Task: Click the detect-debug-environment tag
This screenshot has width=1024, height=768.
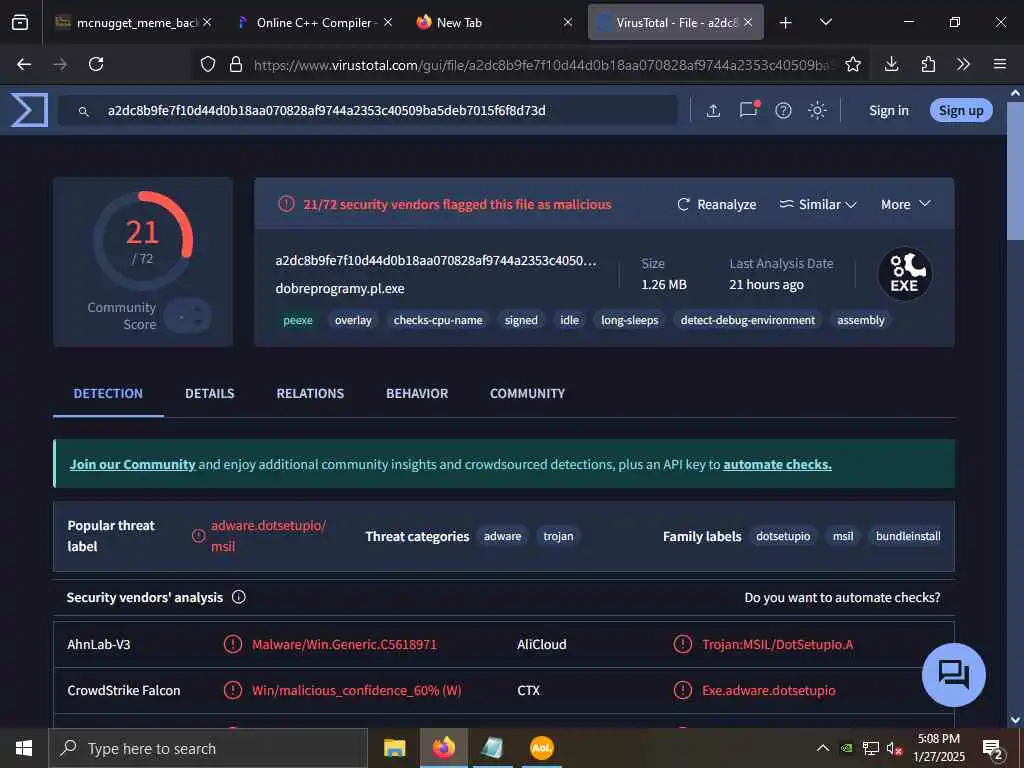Action: 748,320
